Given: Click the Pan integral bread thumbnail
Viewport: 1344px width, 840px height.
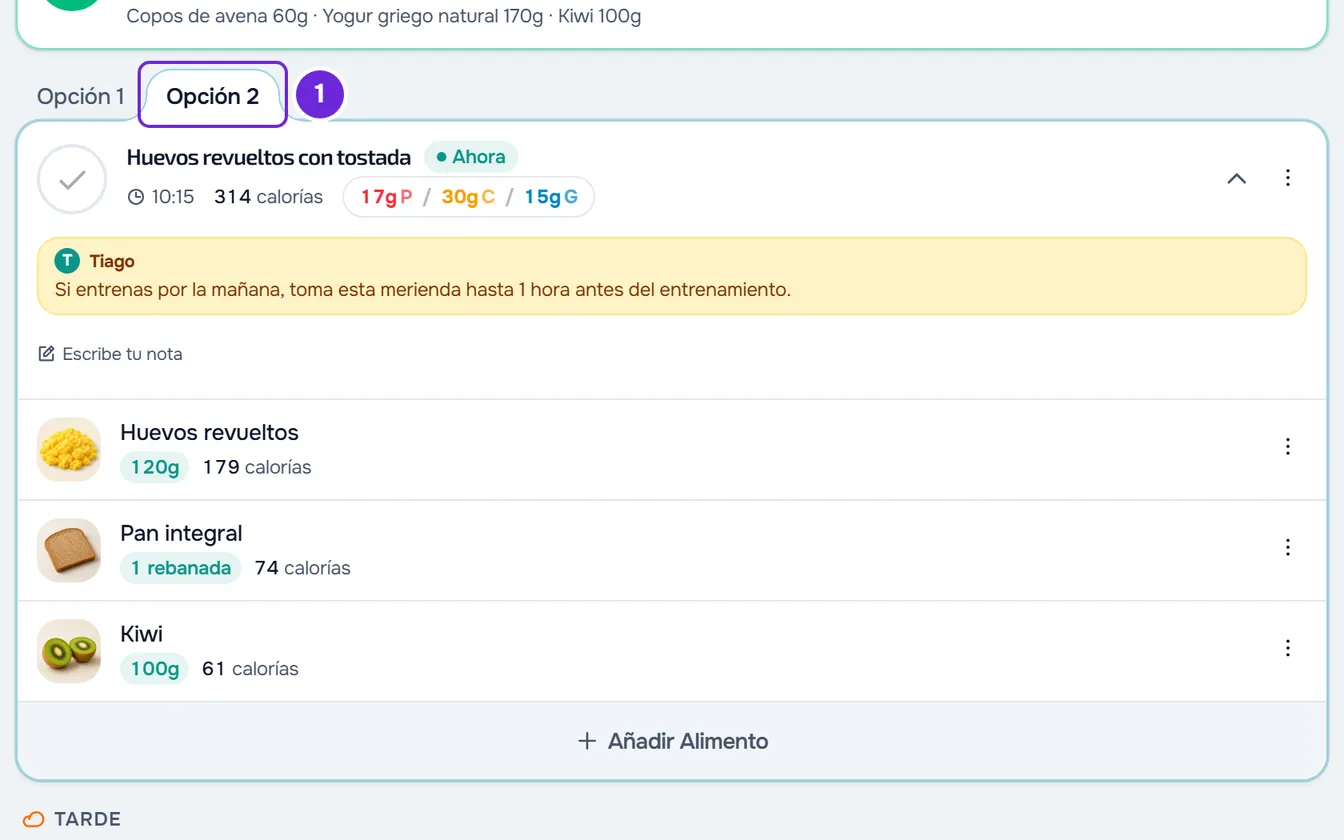Looking at the screenshot, I should 69,551.
